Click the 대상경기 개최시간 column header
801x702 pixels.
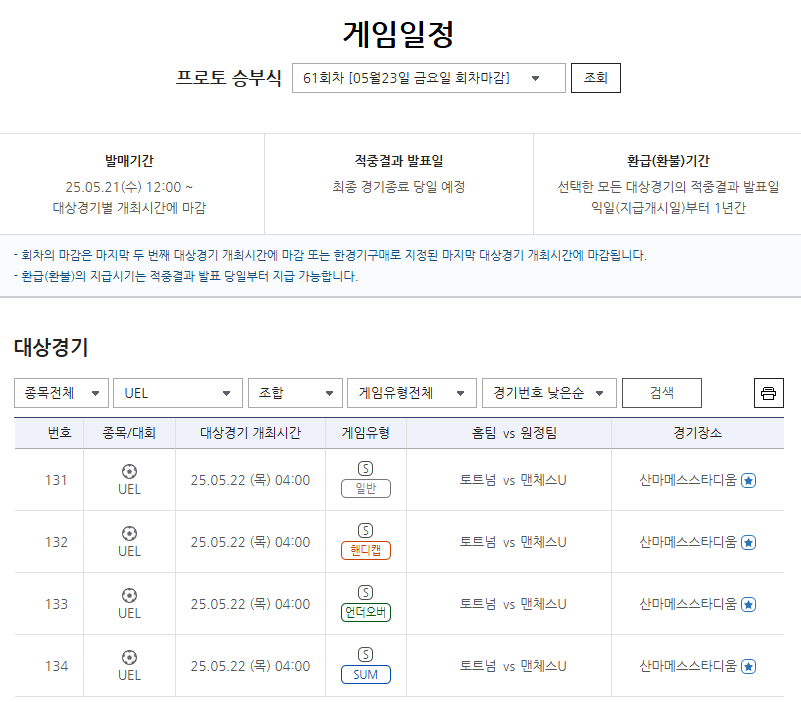pyautogui.click(x=250, y=433)
